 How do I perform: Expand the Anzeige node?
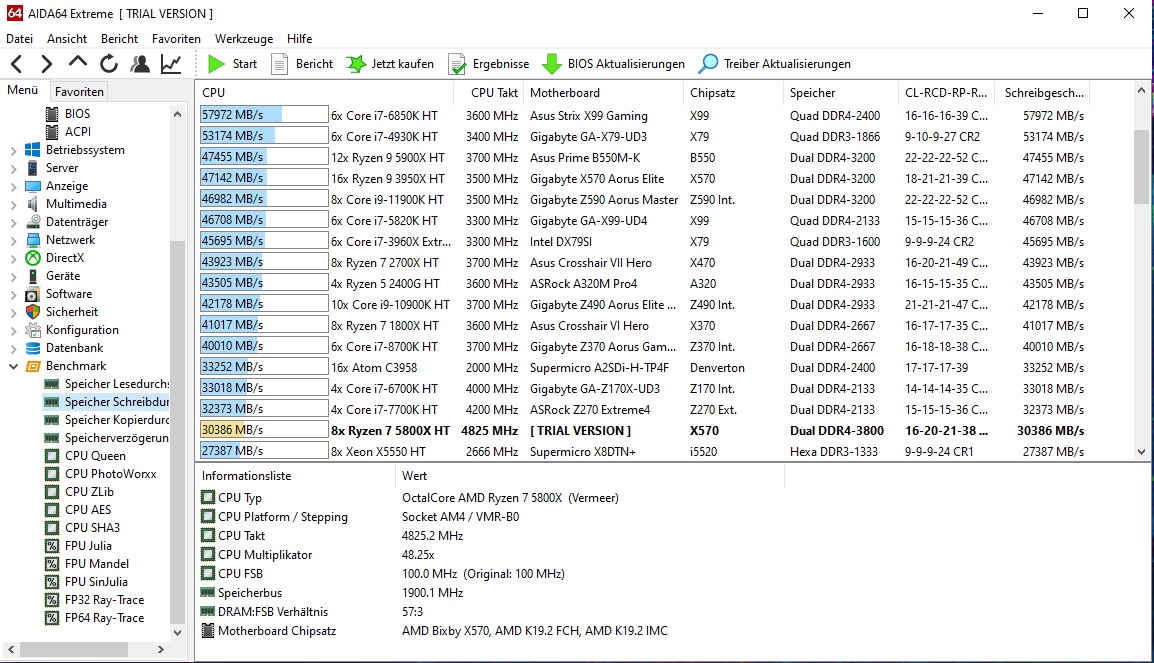(13, 186)
